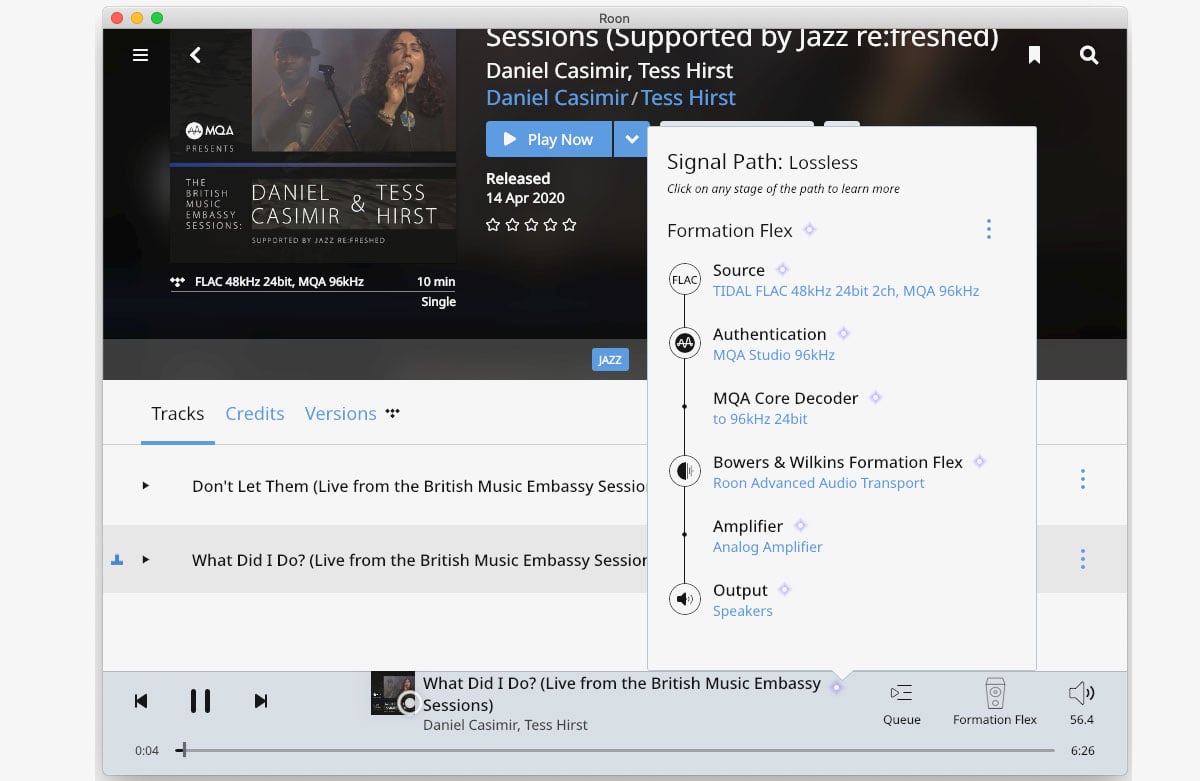Image resolution: width=1200 pixels, height=781 pixels.
Task: Click the Amplifier stage label
Action: click(x=748, y=526)
